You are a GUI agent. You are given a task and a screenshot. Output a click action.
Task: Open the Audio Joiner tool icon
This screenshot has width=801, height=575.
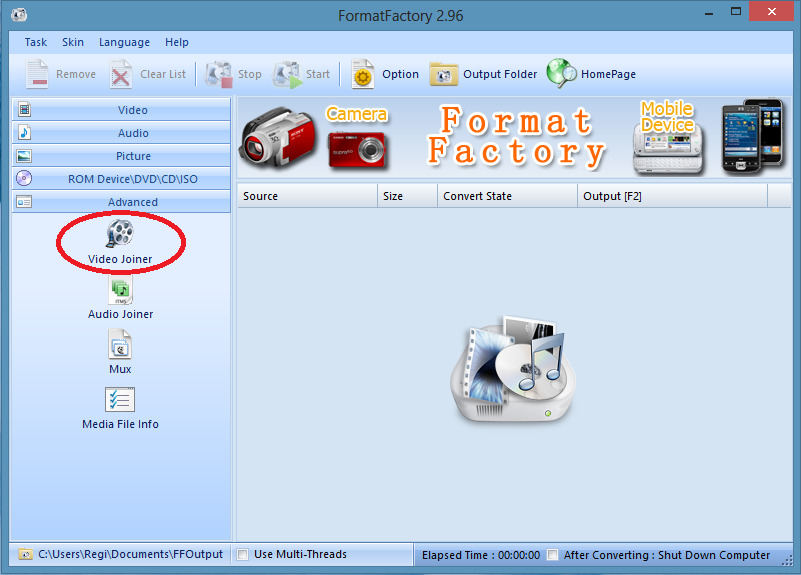pos(121,290)
